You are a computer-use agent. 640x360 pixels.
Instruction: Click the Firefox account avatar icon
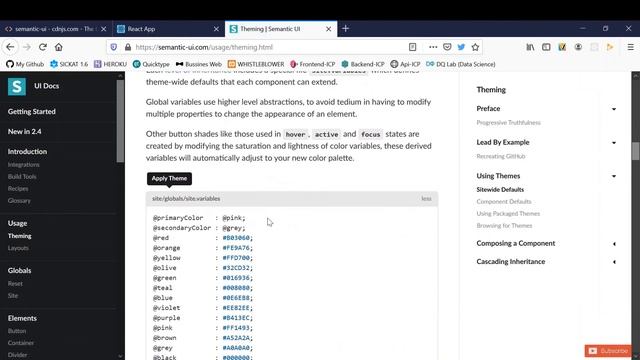click(578, 47)
